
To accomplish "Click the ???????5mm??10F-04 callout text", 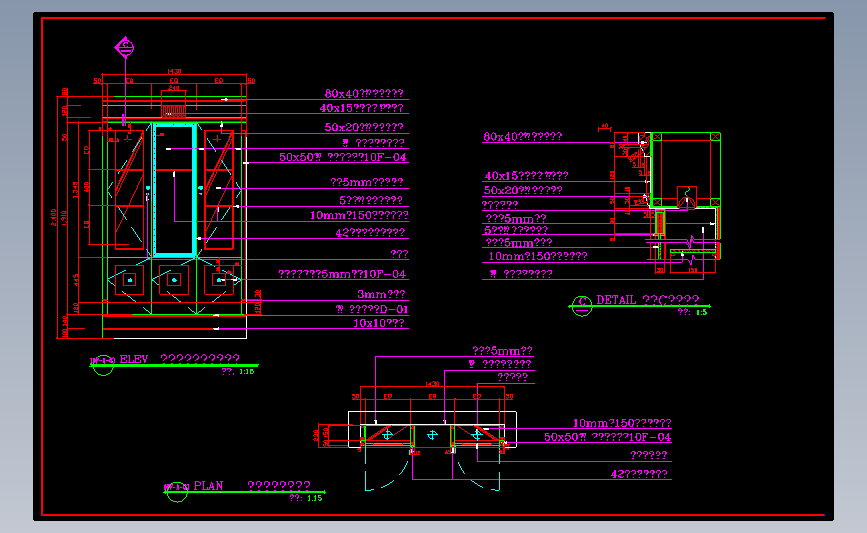I will [342, 274].
